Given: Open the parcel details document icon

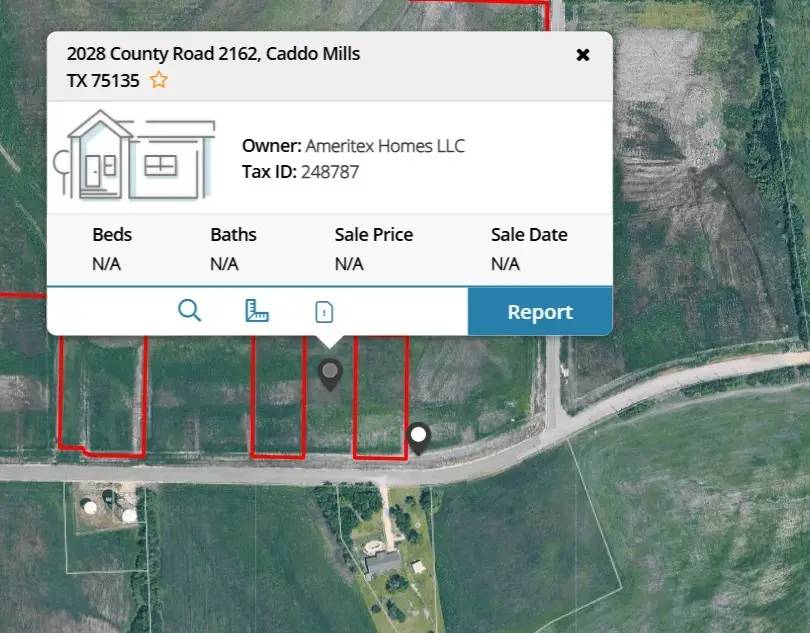Looking at the screenshot, I should (x=322, y=311).
